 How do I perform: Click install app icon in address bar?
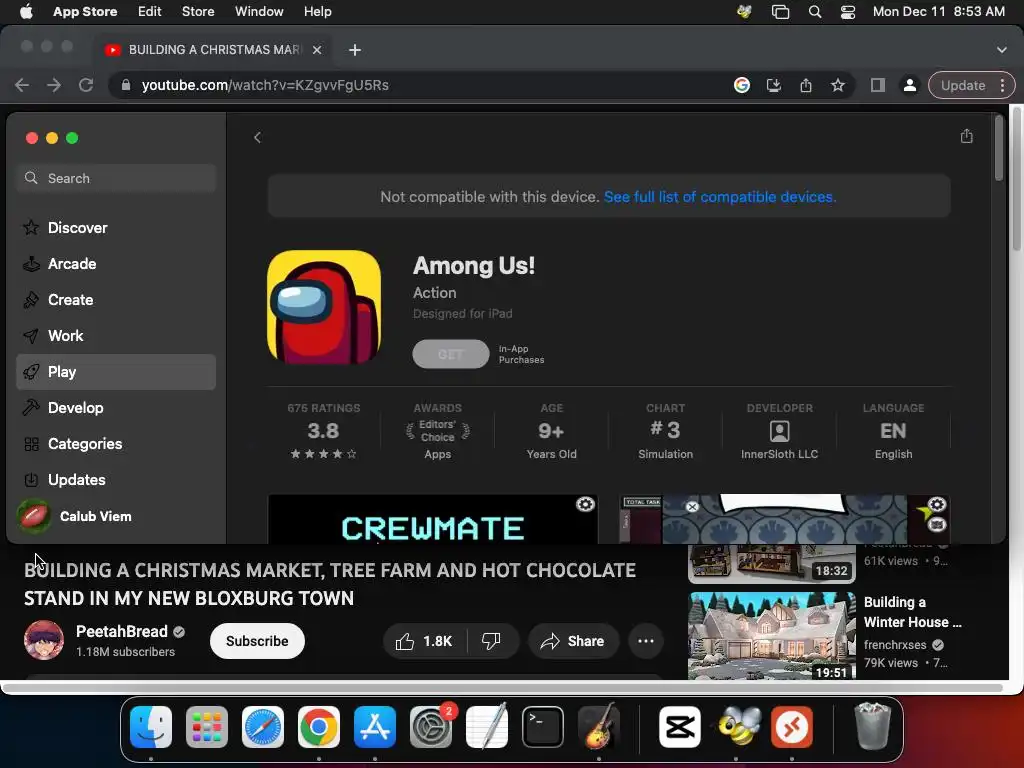tap(774, 86)
